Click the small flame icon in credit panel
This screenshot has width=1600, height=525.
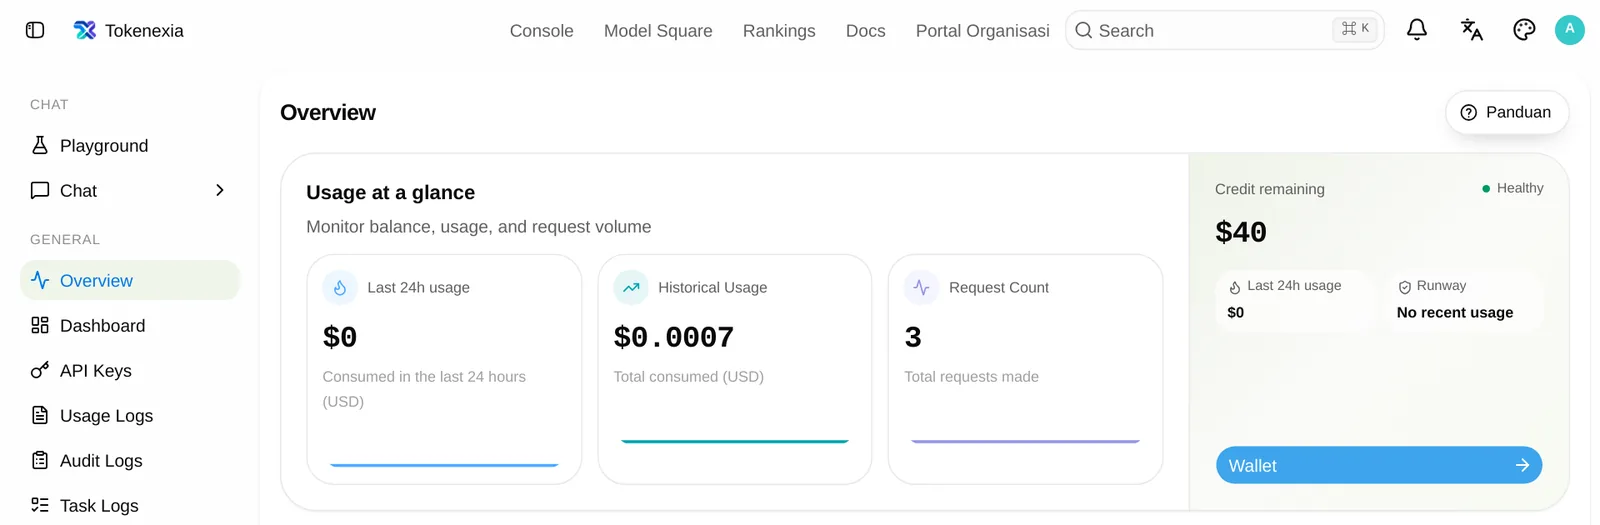[x=1235, y=287]
